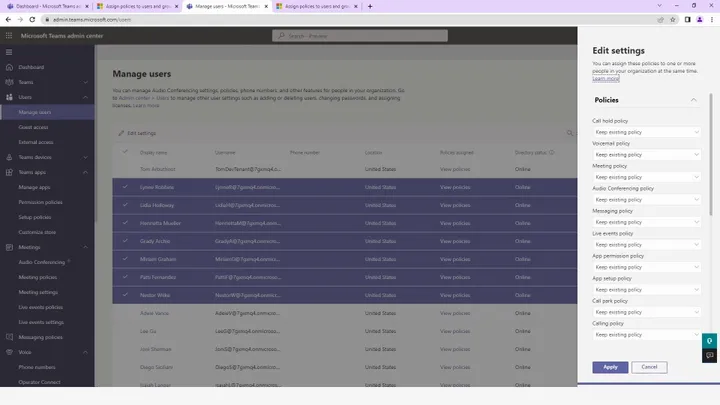
Task: Apply the edited policy settings
Action: point(610,367)
